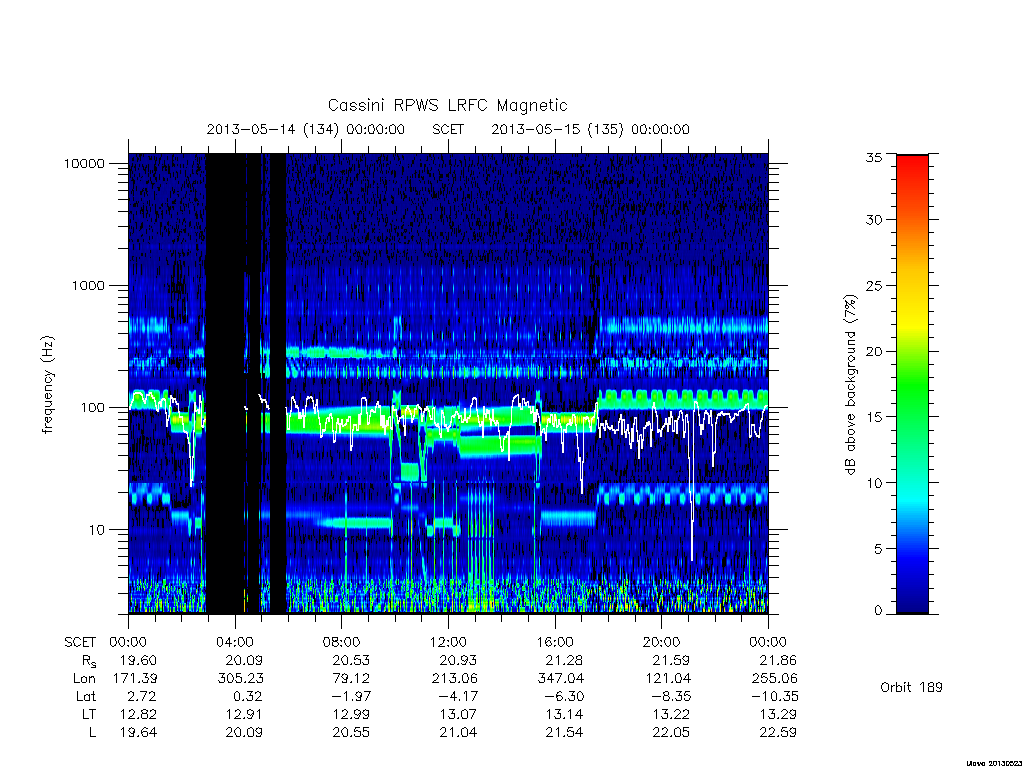1024x768 pixels.
Task: Click Rs value 20.93
Action: tap(458, 660)
